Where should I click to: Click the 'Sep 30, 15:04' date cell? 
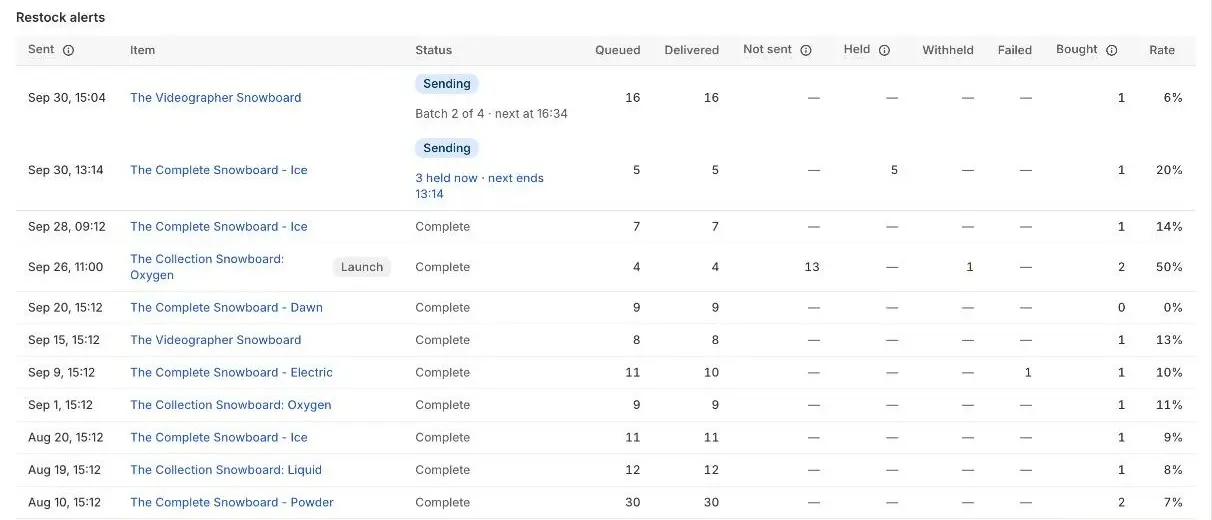66,98
